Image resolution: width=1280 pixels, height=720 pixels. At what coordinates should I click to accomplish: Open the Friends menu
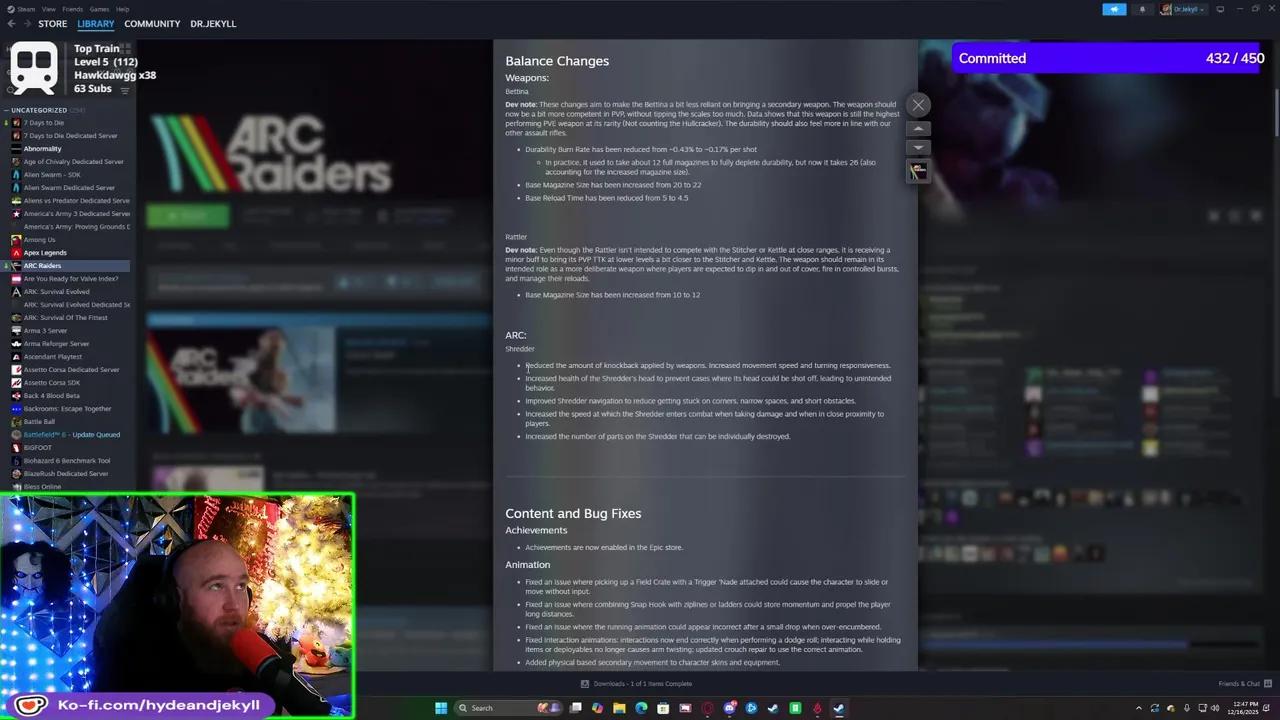tap(72, 9)
